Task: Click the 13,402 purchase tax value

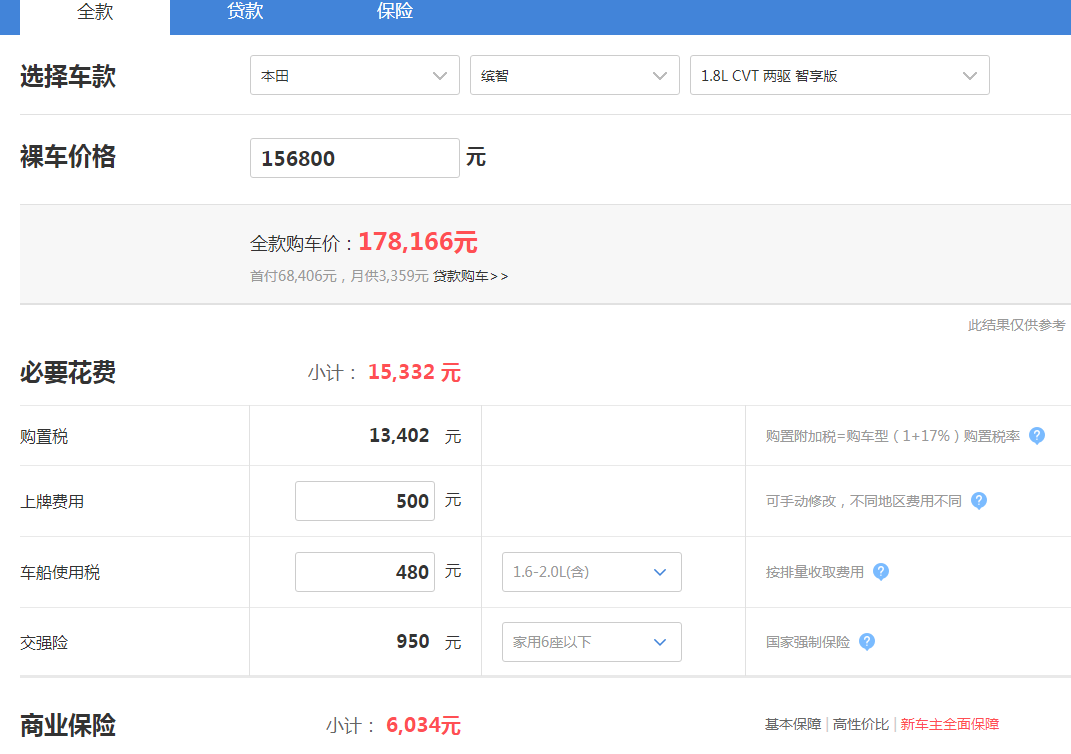Action: point(399,436)
